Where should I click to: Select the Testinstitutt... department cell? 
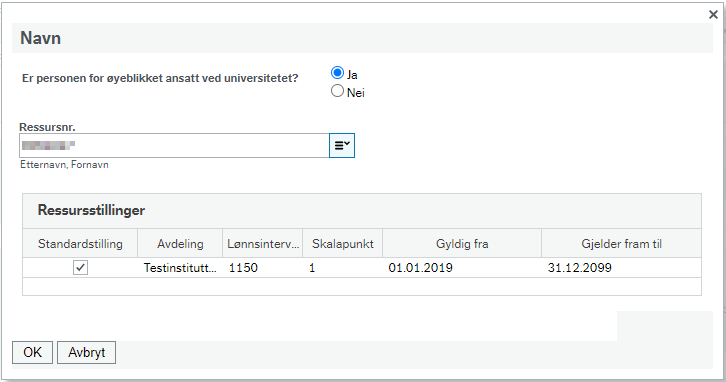point(180,268)
